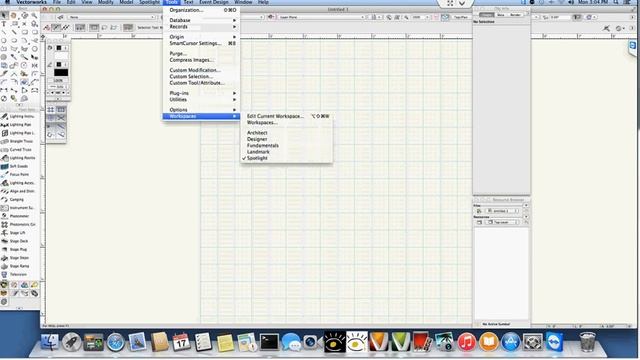Toggle grid snapping in the Snapping palette
The height and width of the screenshot is (360, 640).
tap(51, 109)
